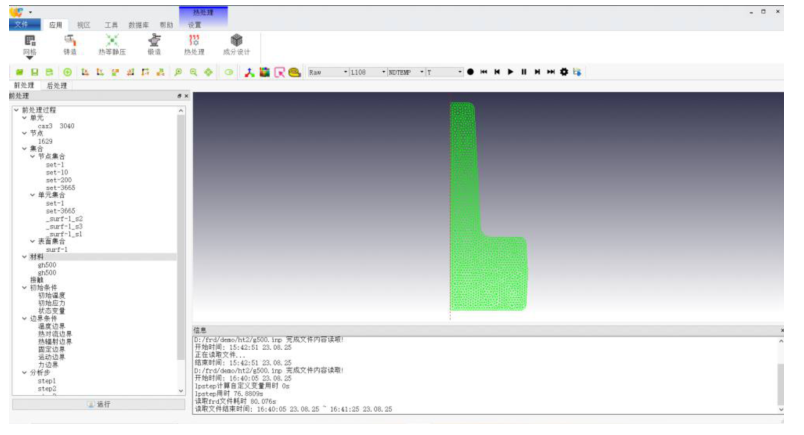The width and height of the screenshot is (804, 435).
Task: Click the yellow tape measure icon
Action: (x=294, y=72)
